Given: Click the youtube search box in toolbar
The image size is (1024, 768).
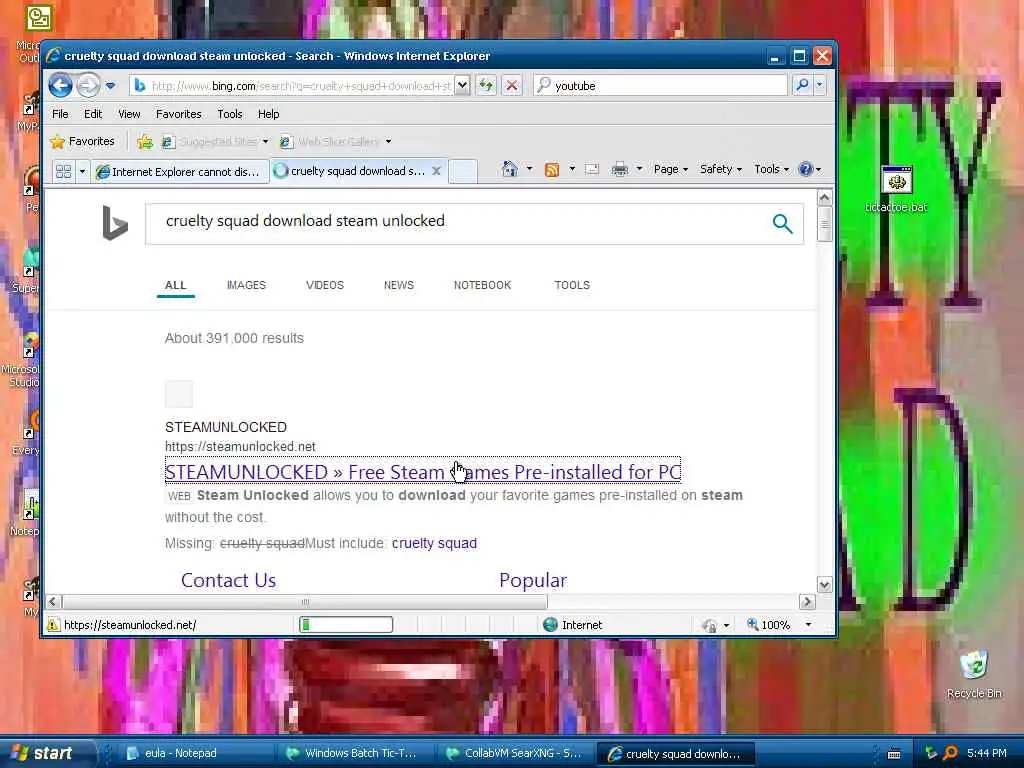Looking at the screenshot, I should coord(661,86).
